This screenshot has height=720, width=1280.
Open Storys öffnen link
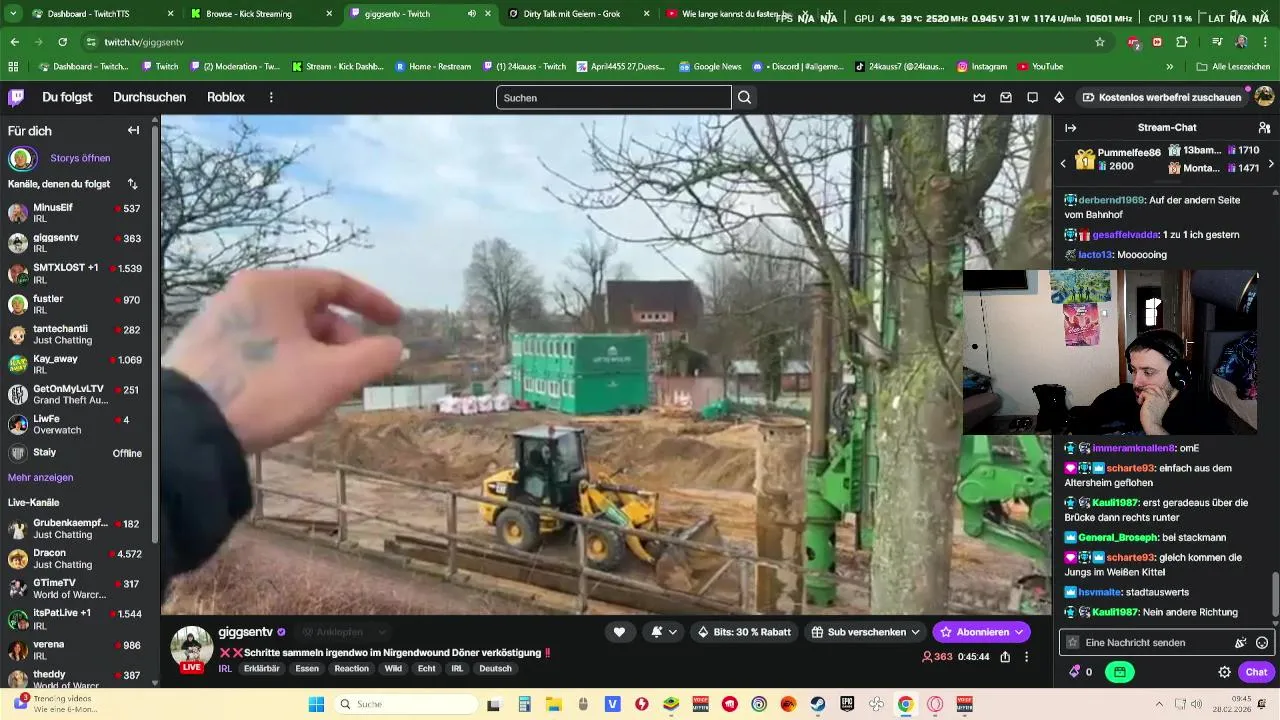pos(80,158)
